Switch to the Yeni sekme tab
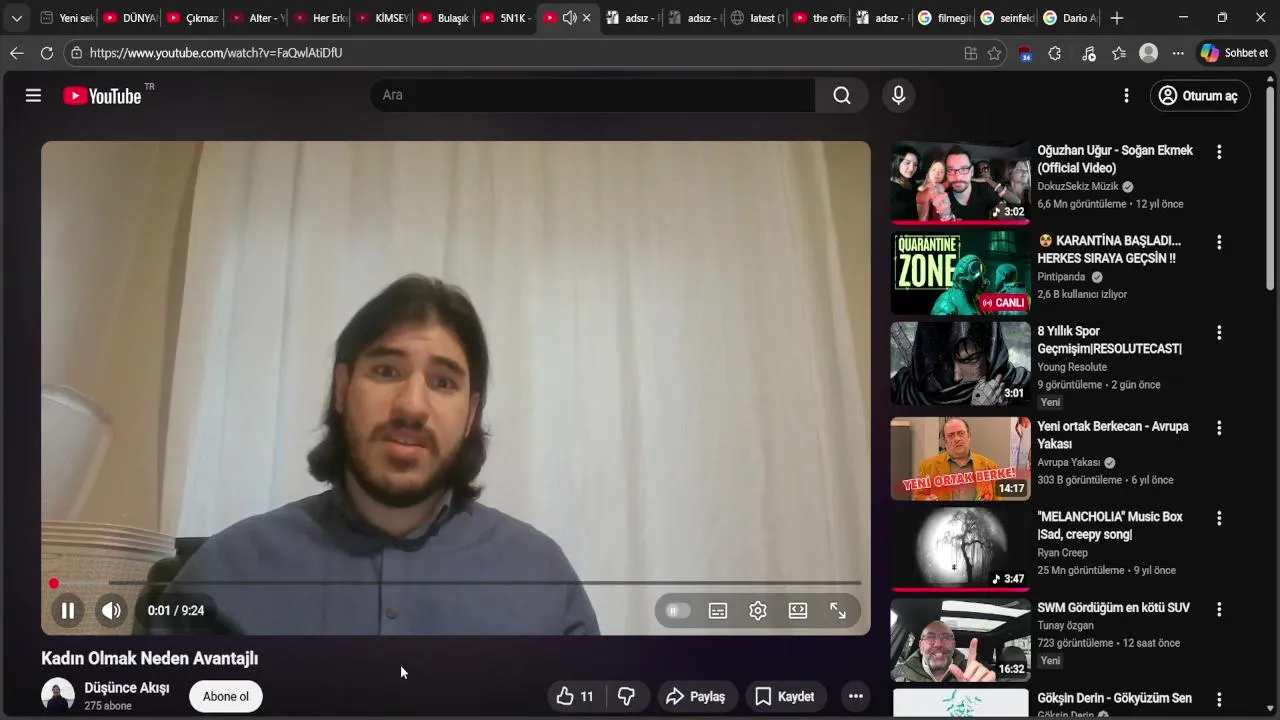Viewport: 1280px width, 720px height. 67,18
